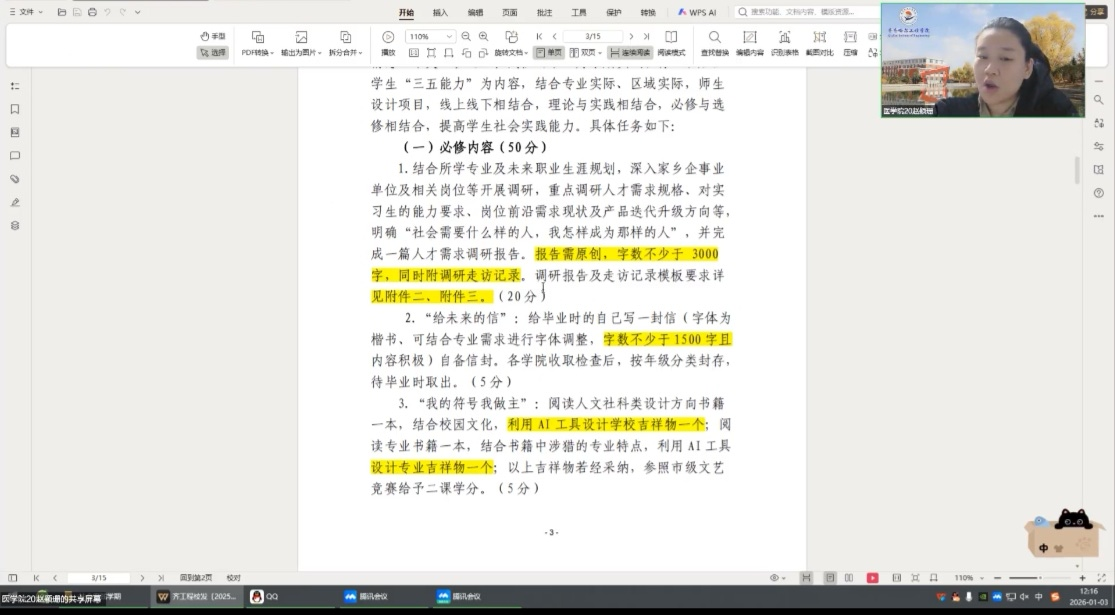The height and width of the screenshot is (615, 1115).
Task: Toggle Continuous Reading mode
Action: click(630, 52)
